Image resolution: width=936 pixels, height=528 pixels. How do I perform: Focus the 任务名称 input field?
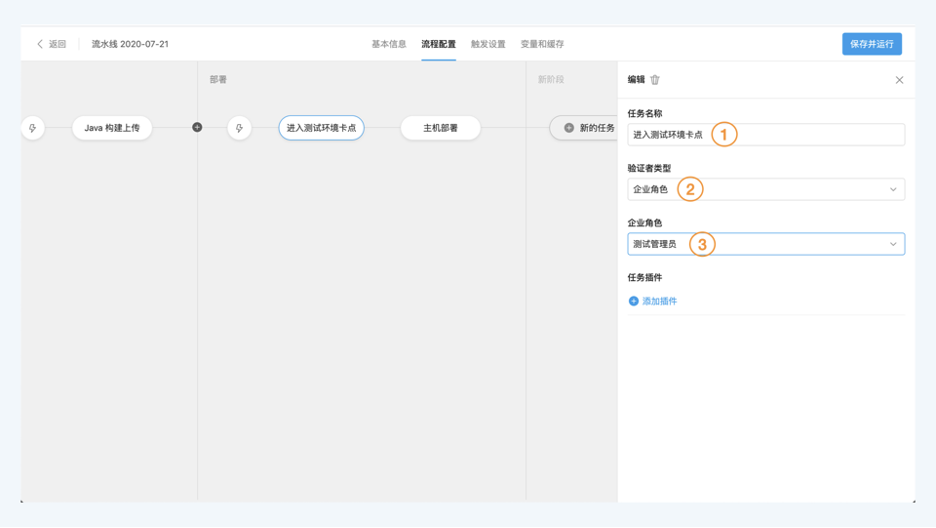pyautogui.click(x=766, y=135)
